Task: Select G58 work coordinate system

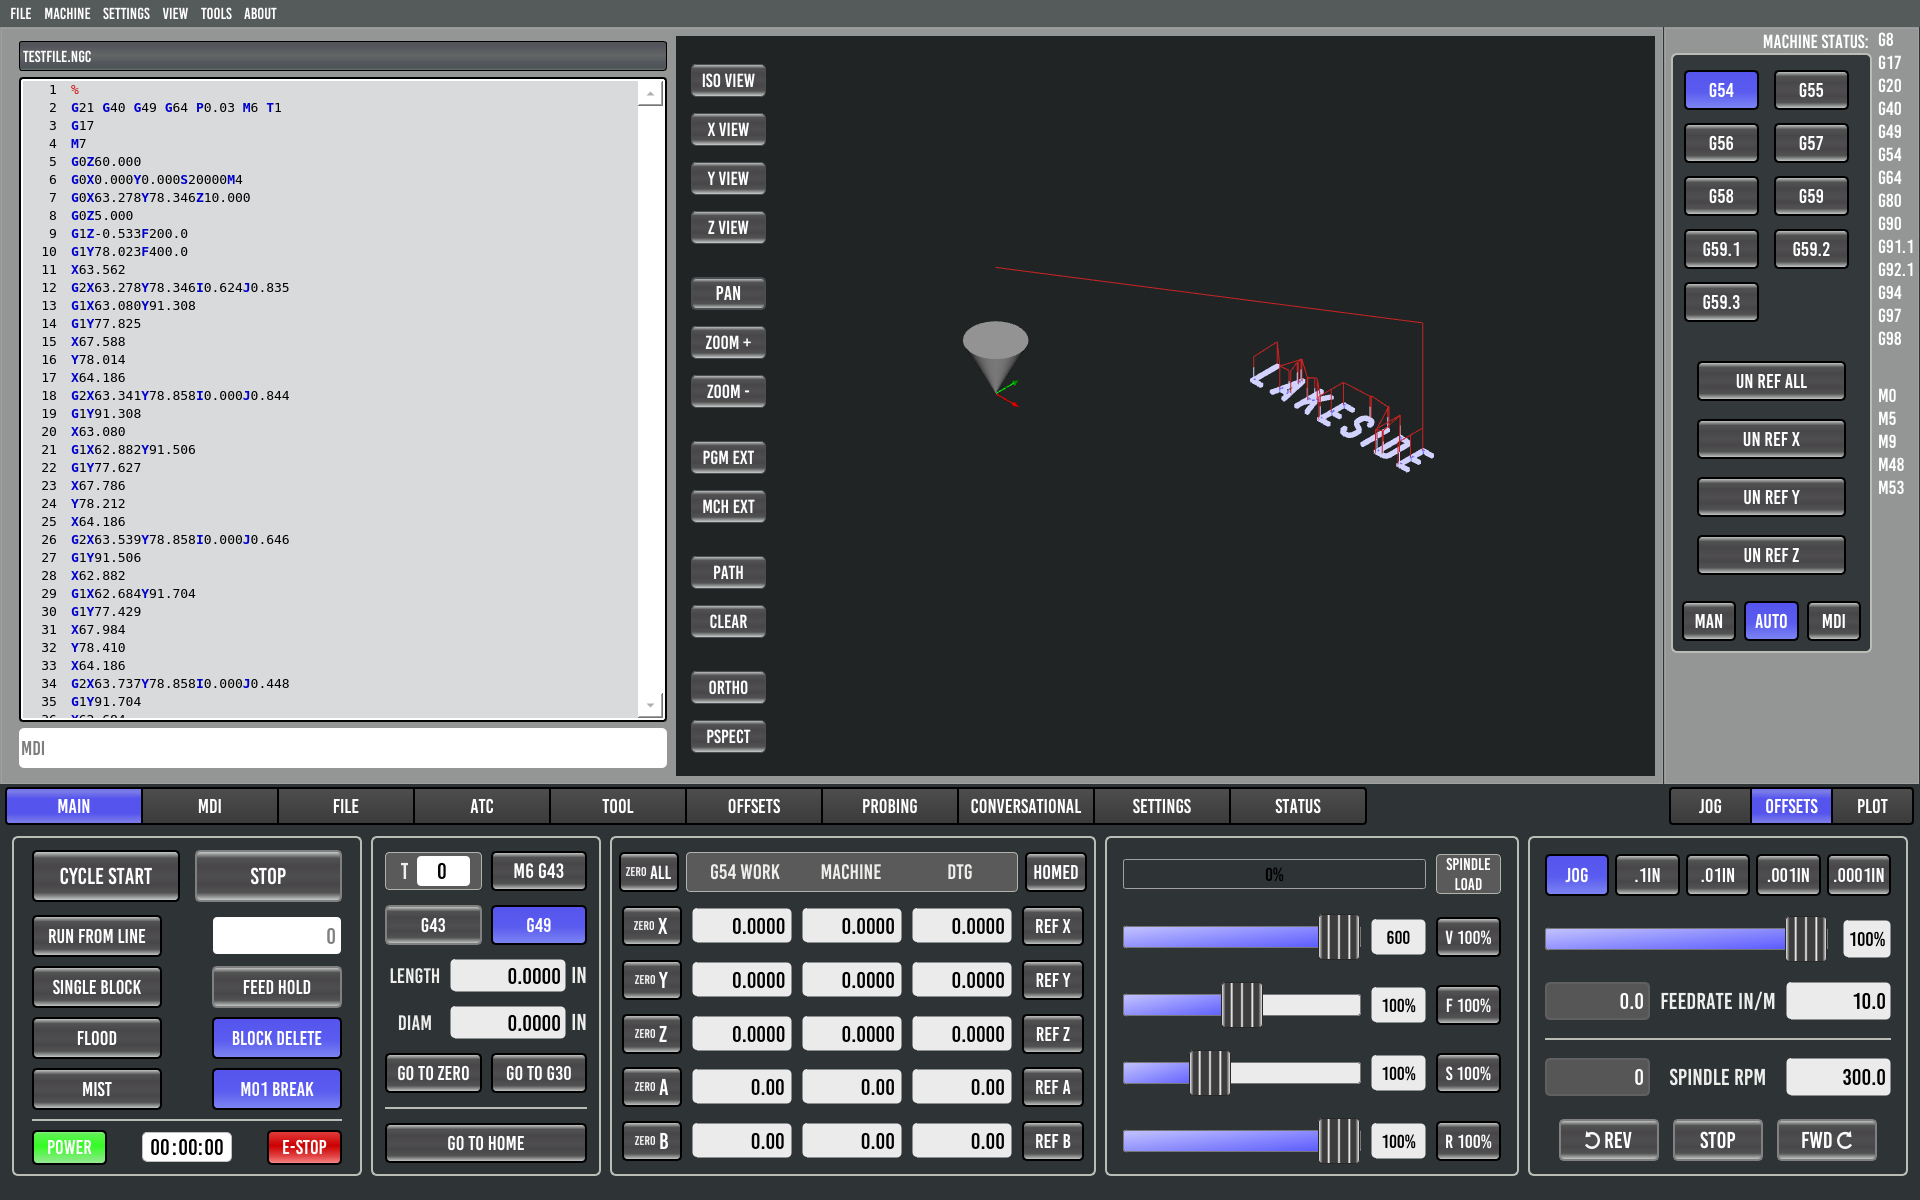Action: [x=1721, y=197]
